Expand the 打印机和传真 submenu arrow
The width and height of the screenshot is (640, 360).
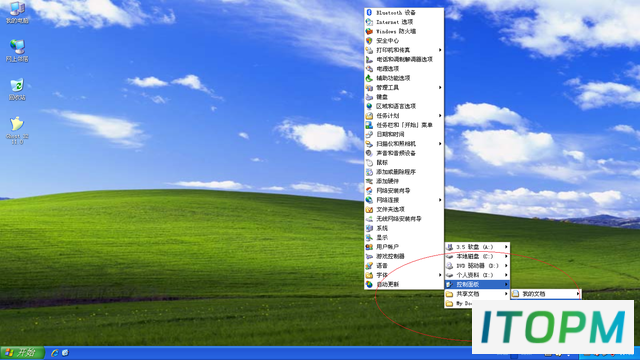coord(440,50)
